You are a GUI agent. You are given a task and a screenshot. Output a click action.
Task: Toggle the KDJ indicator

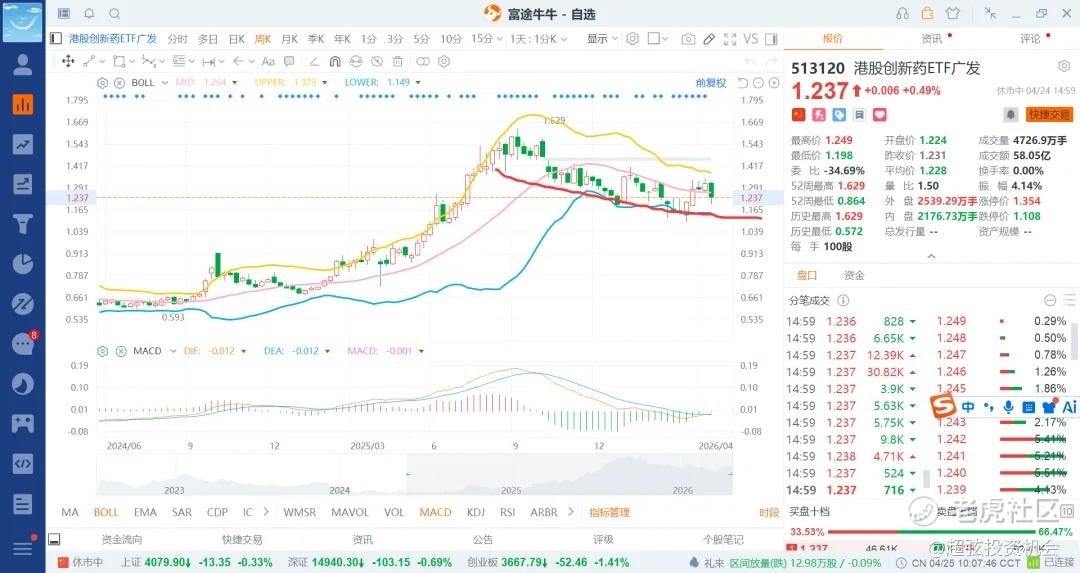(x=475, y=512)
